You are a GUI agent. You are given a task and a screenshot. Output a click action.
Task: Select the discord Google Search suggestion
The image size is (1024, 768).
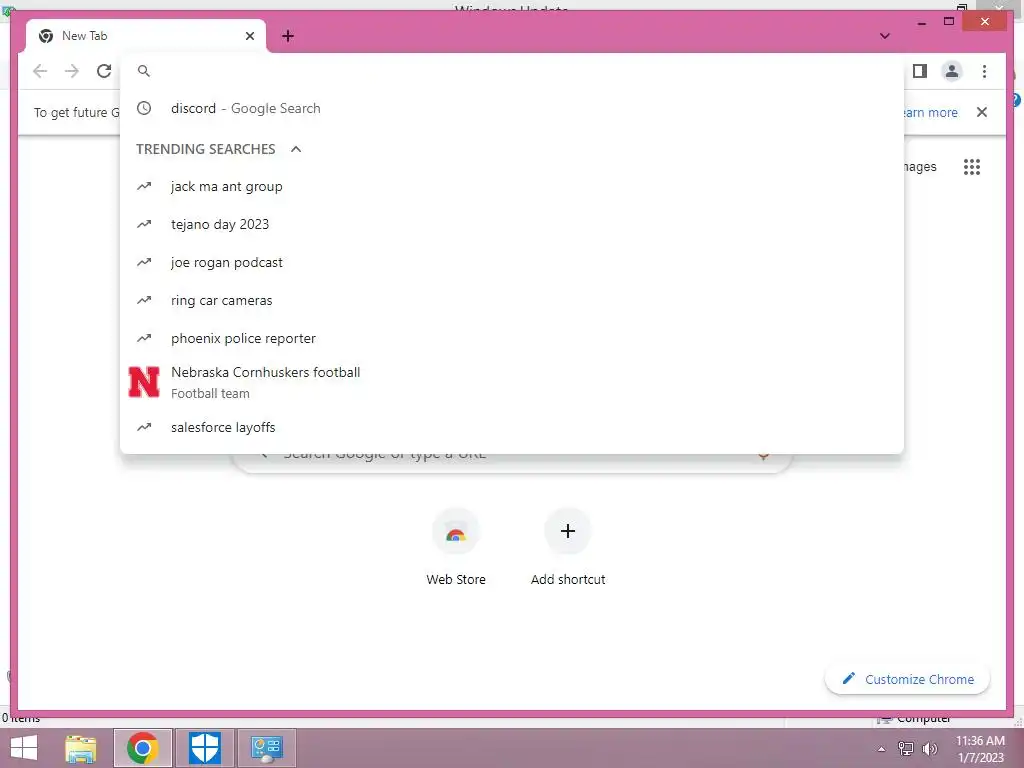512,108
